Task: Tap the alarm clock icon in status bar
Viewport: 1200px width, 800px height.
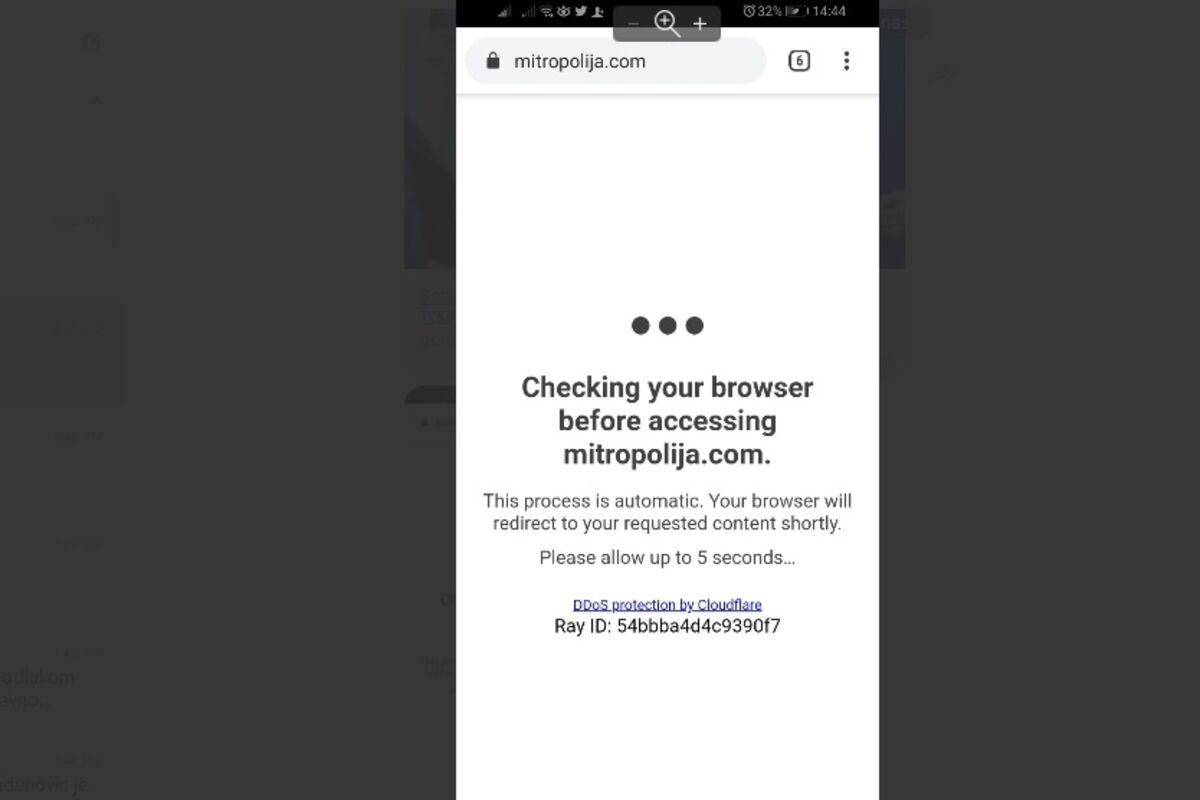Action: tap(749, 11)
